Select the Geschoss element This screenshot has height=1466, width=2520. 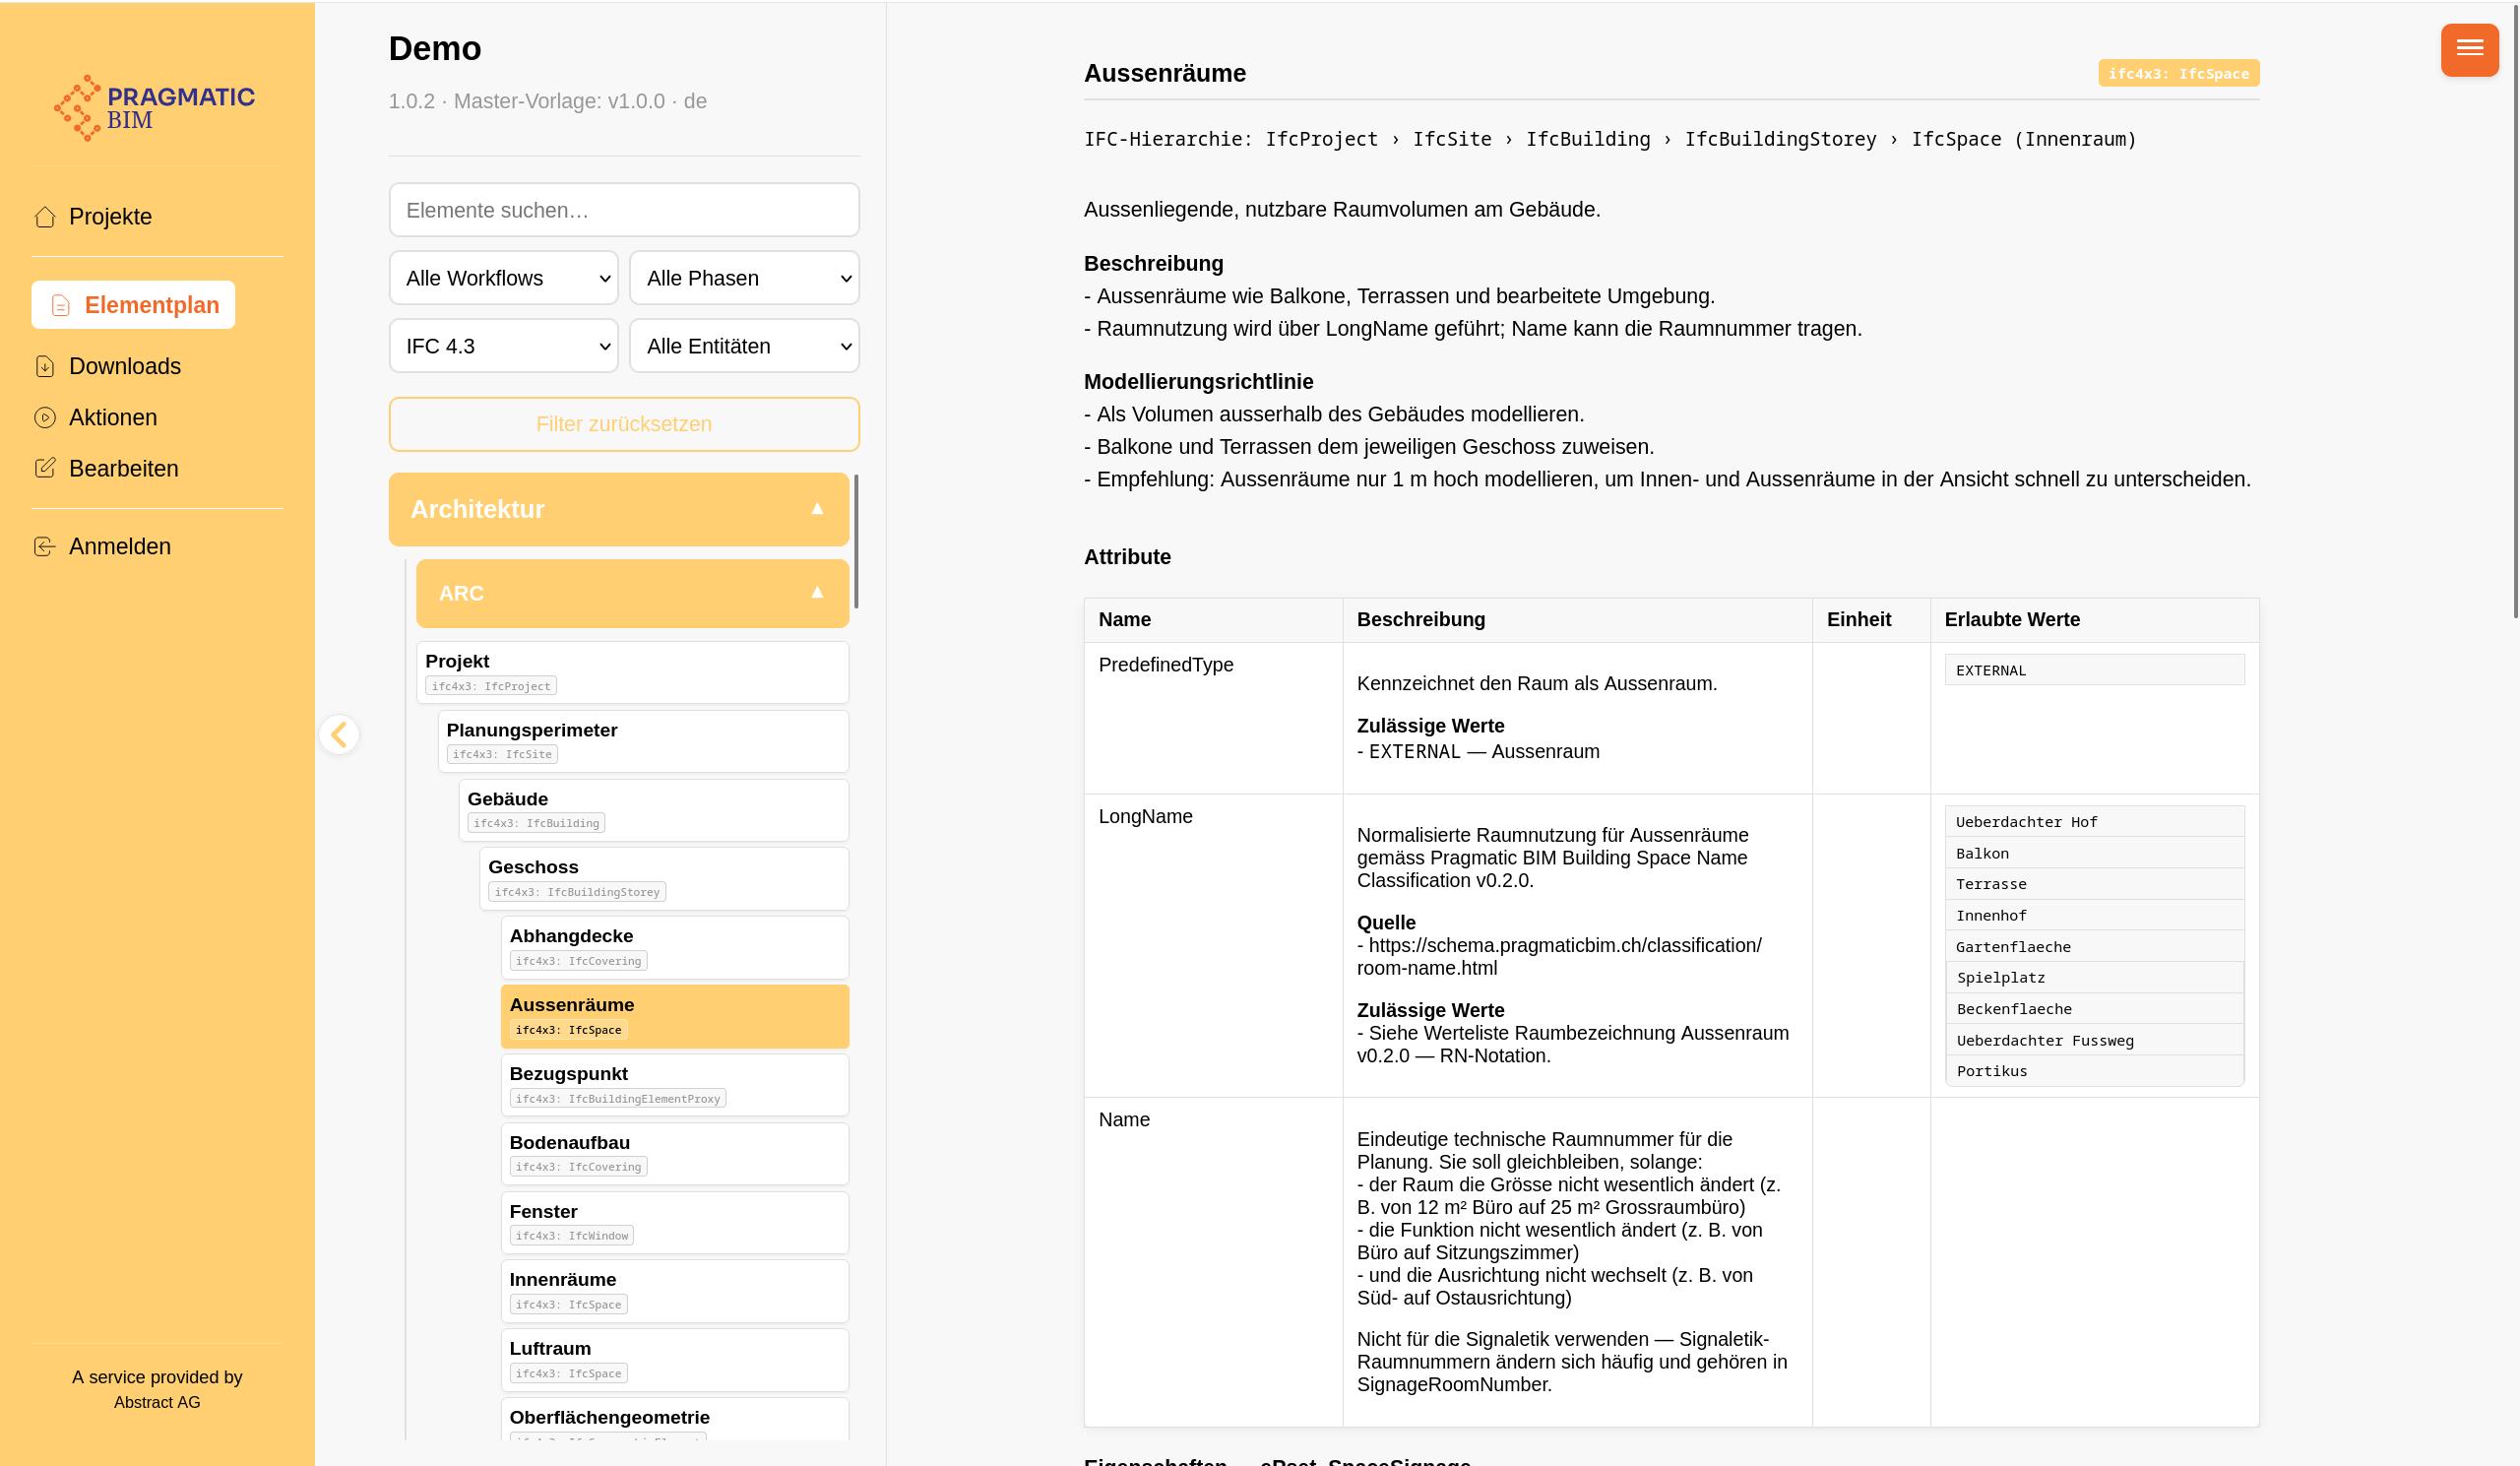click(x=664, y=878)
